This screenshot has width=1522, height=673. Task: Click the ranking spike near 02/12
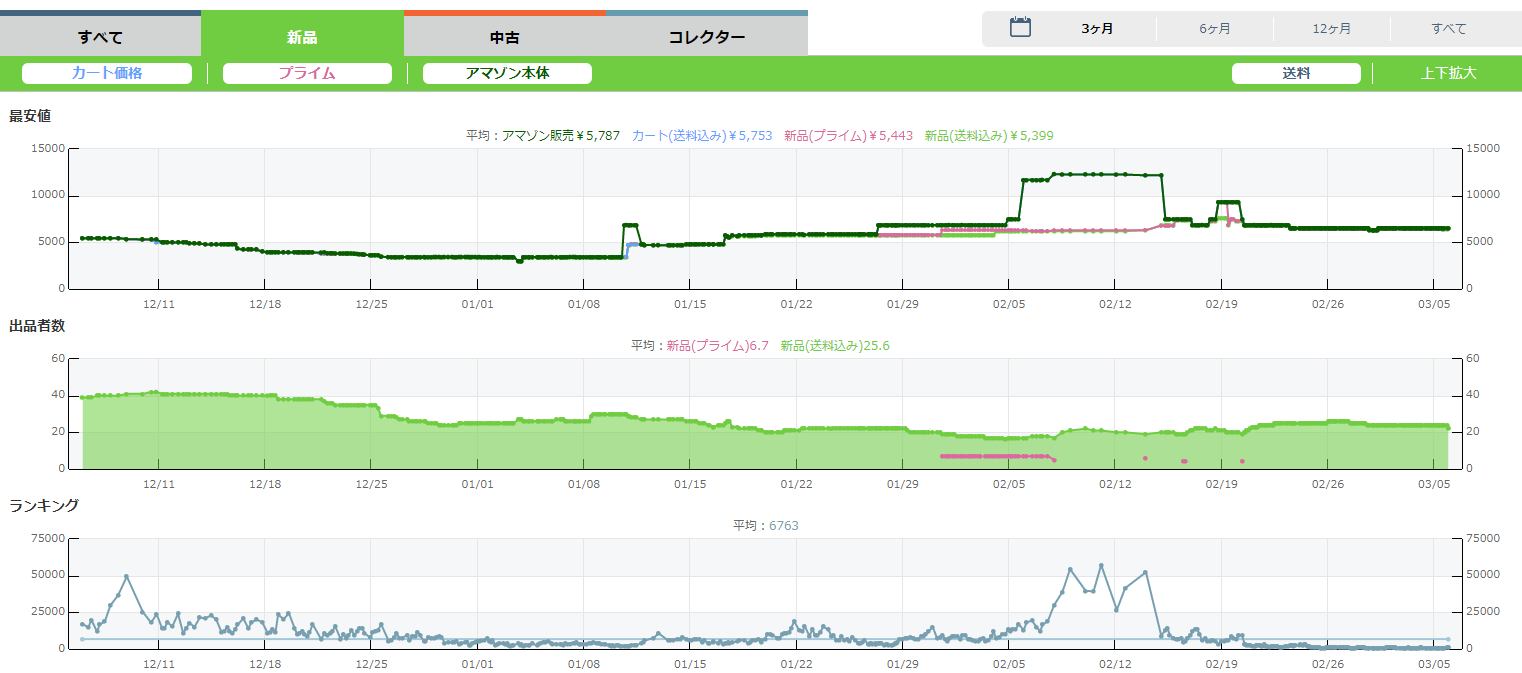coord(1101,566)
